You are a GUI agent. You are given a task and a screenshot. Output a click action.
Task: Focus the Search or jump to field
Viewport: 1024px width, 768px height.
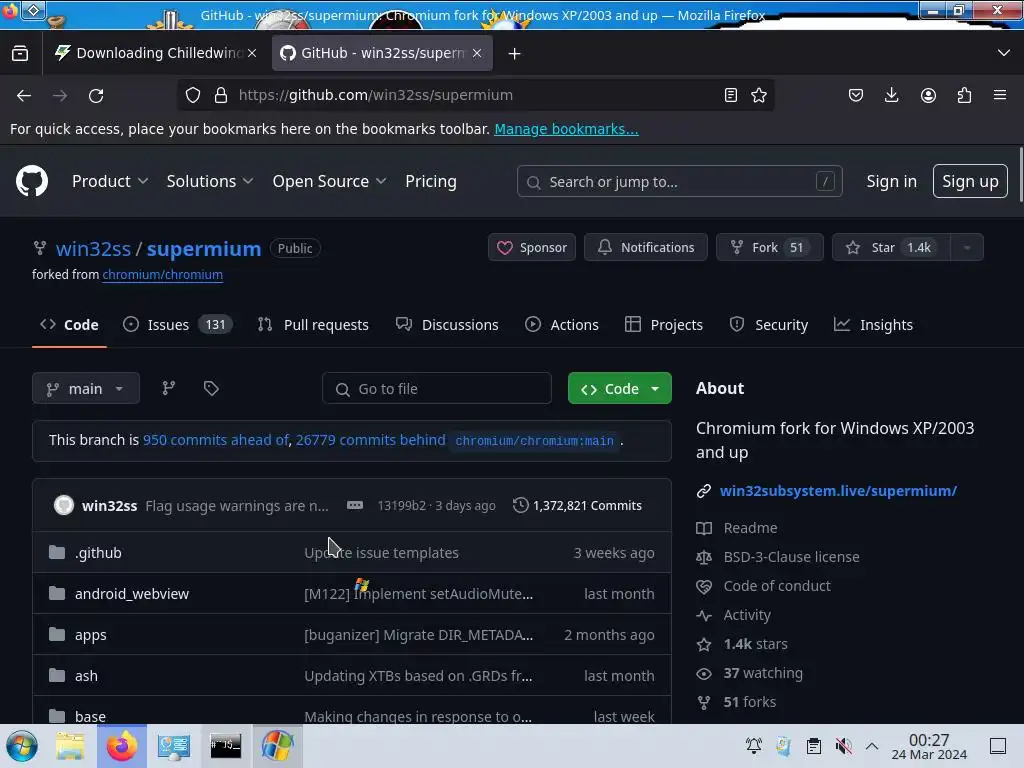(679, 182)
